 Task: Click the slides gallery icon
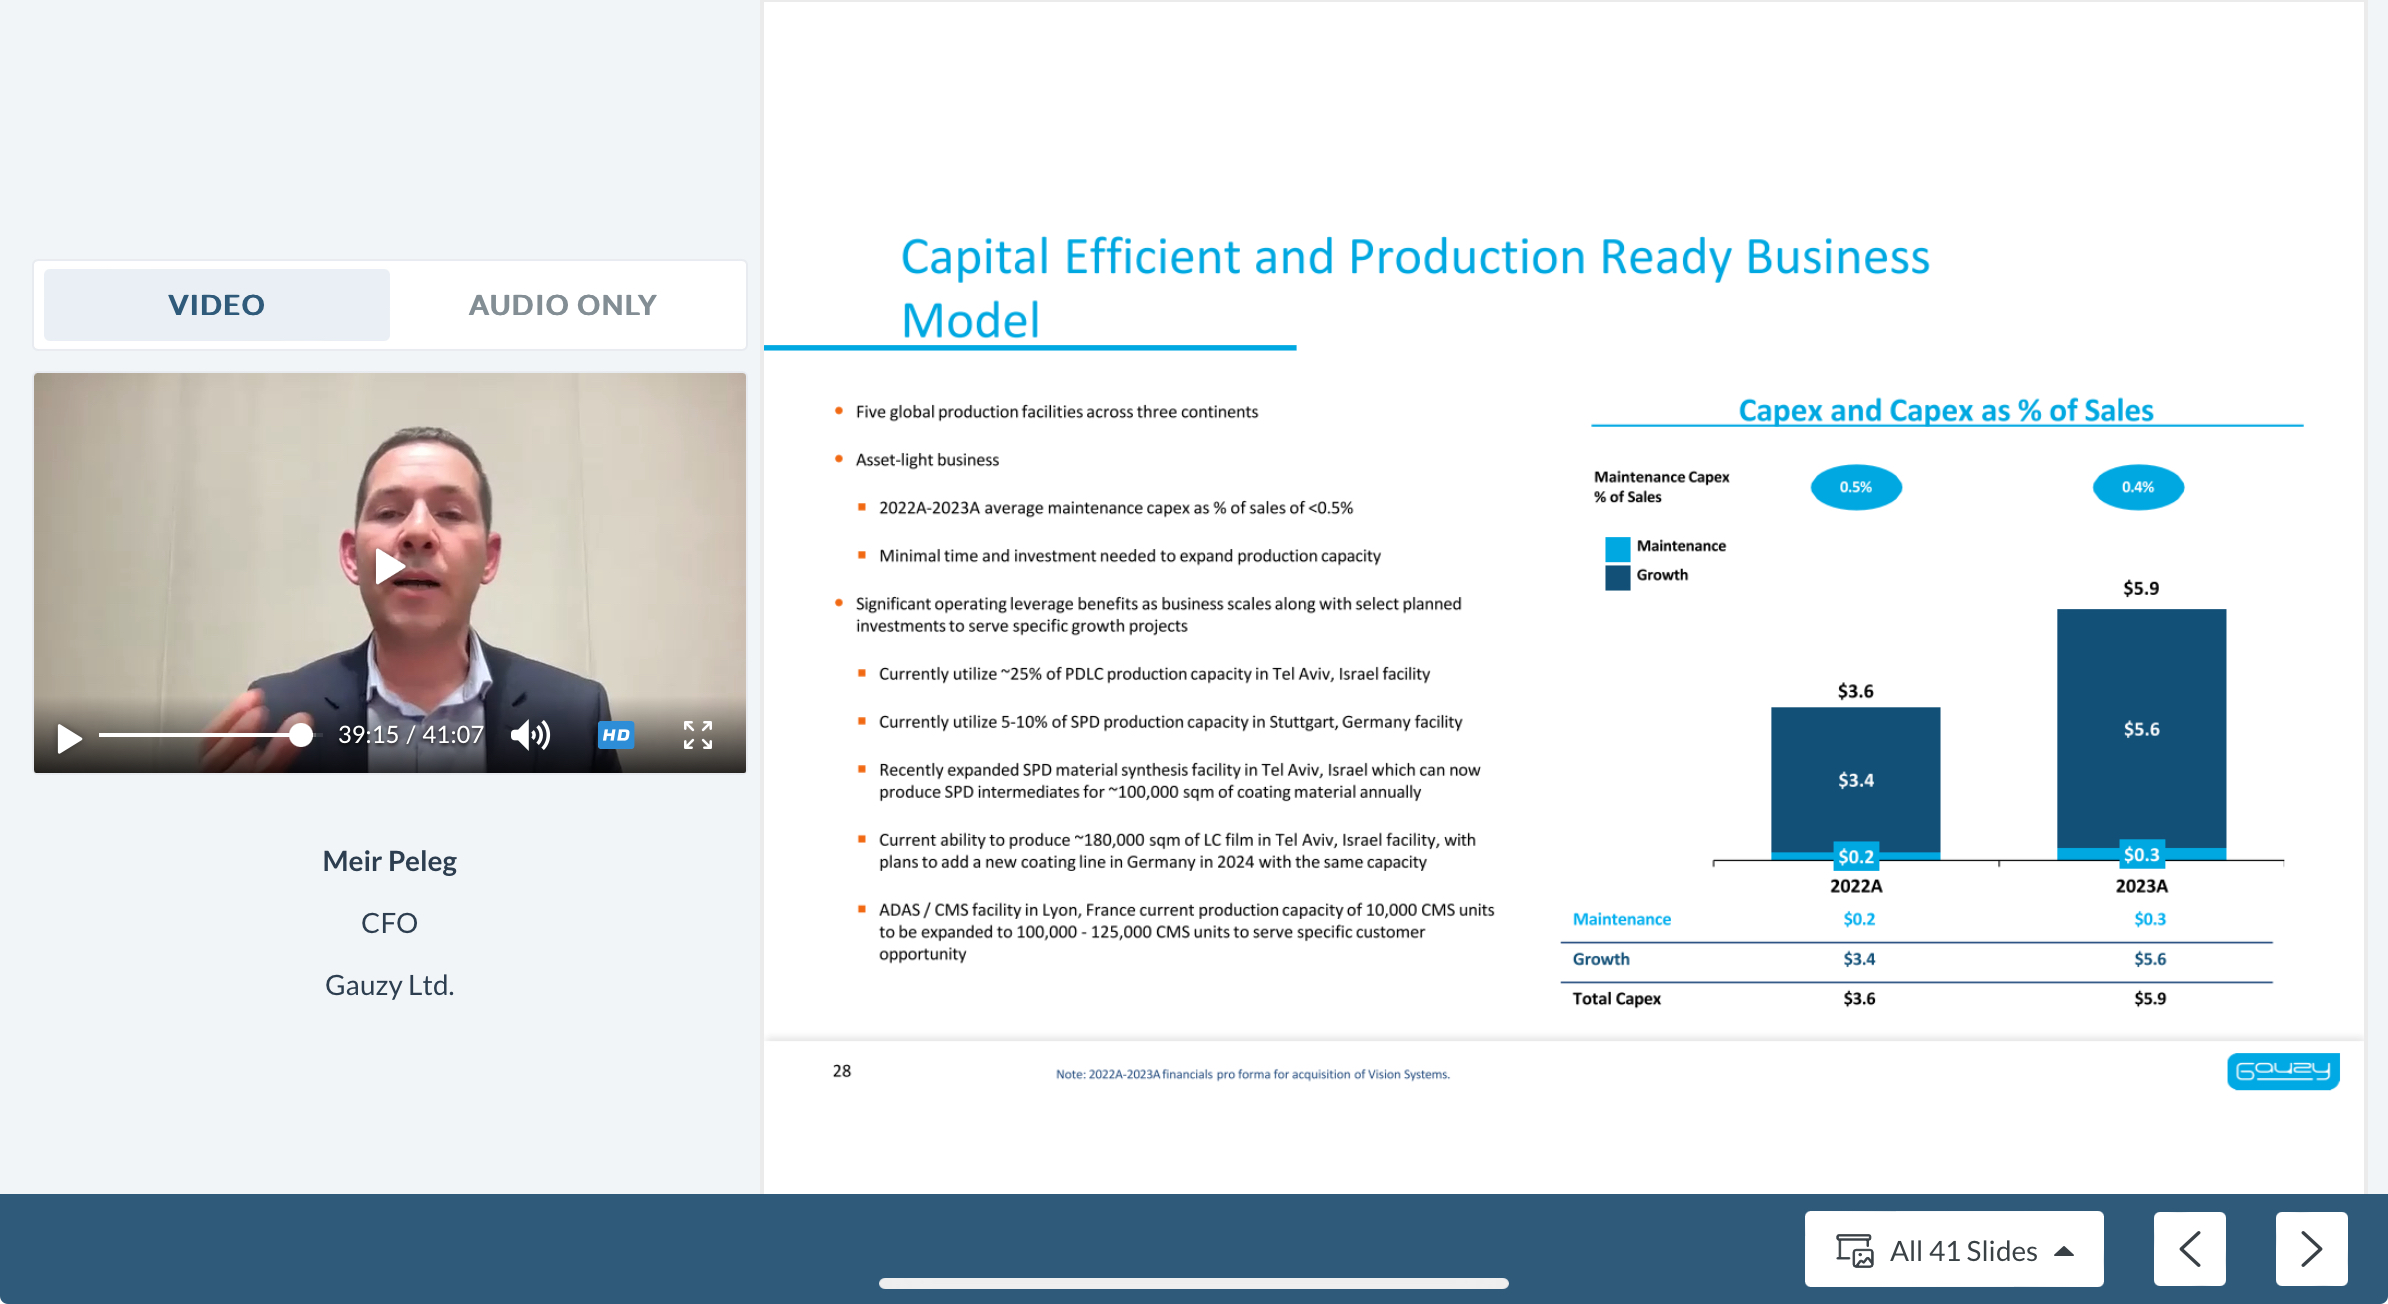click(1854, 1250)
